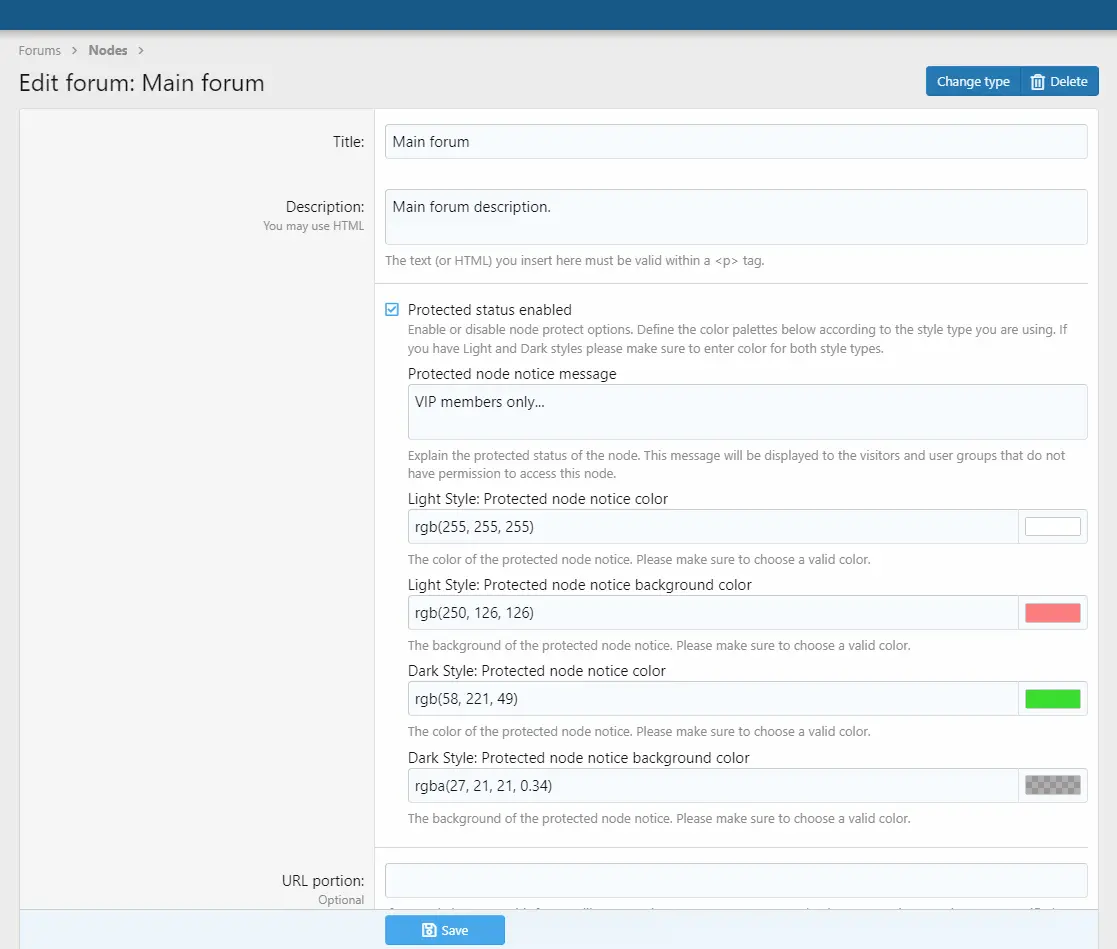Open white Light Style notice color swatch
Screen dimensions: 1117x949
click(x=1052, y=527)
